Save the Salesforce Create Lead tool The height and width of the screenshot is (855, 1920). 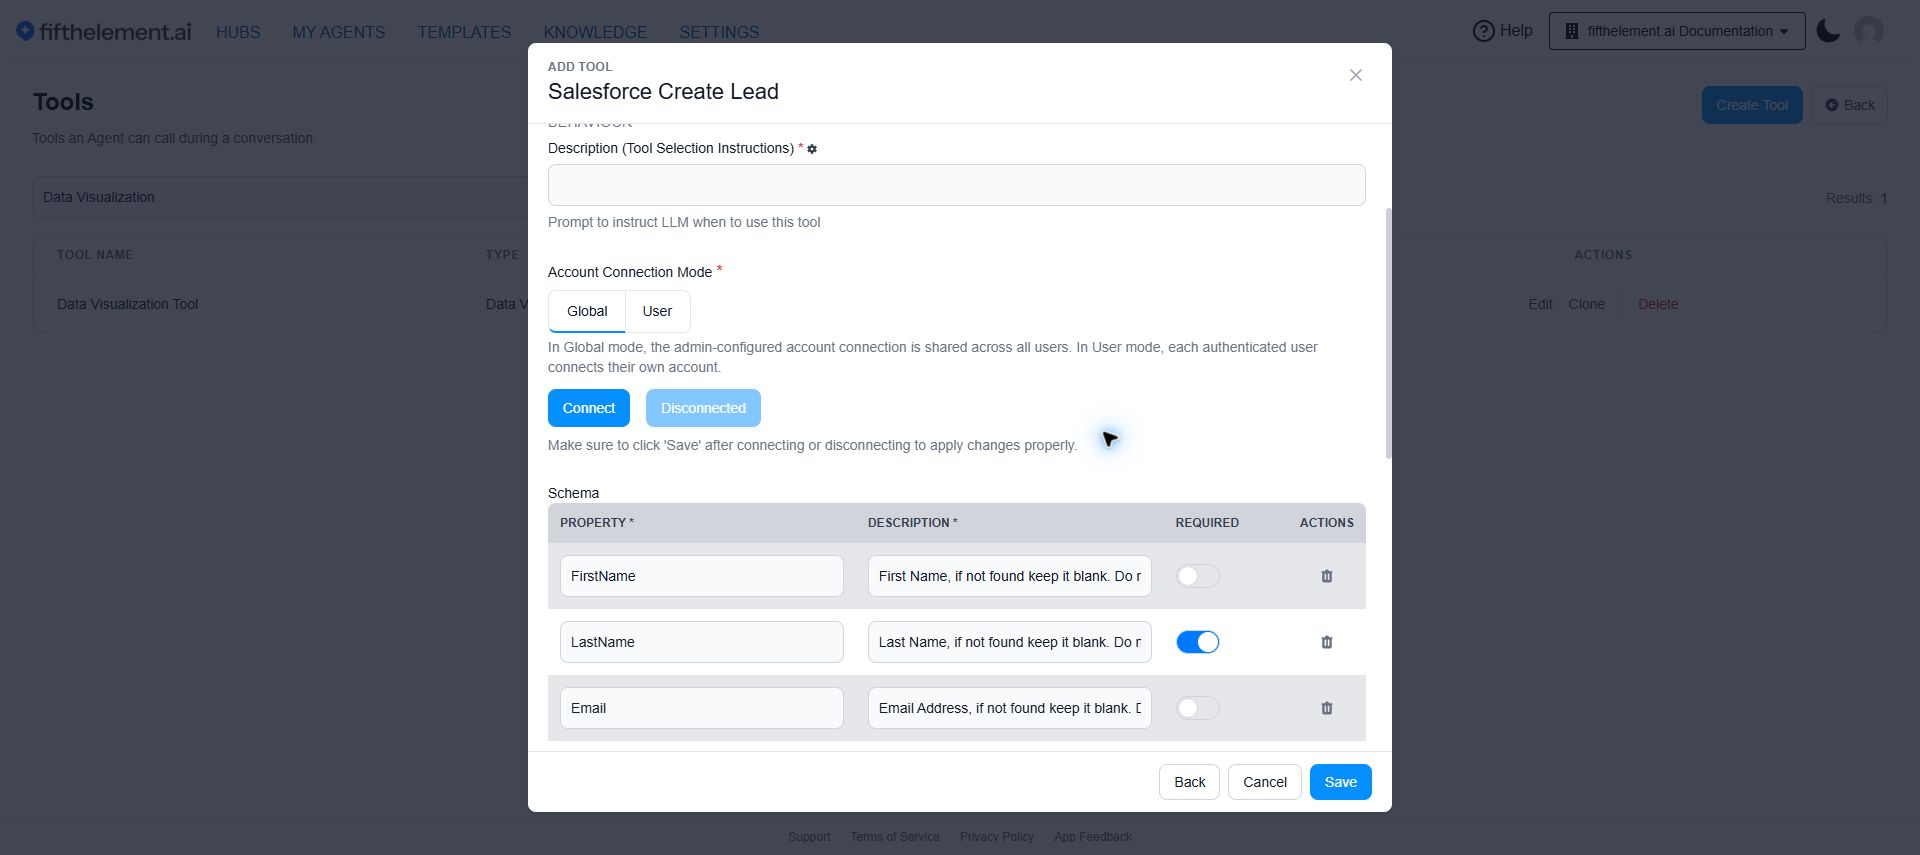pyautogui.click(x=1340, y=782)
